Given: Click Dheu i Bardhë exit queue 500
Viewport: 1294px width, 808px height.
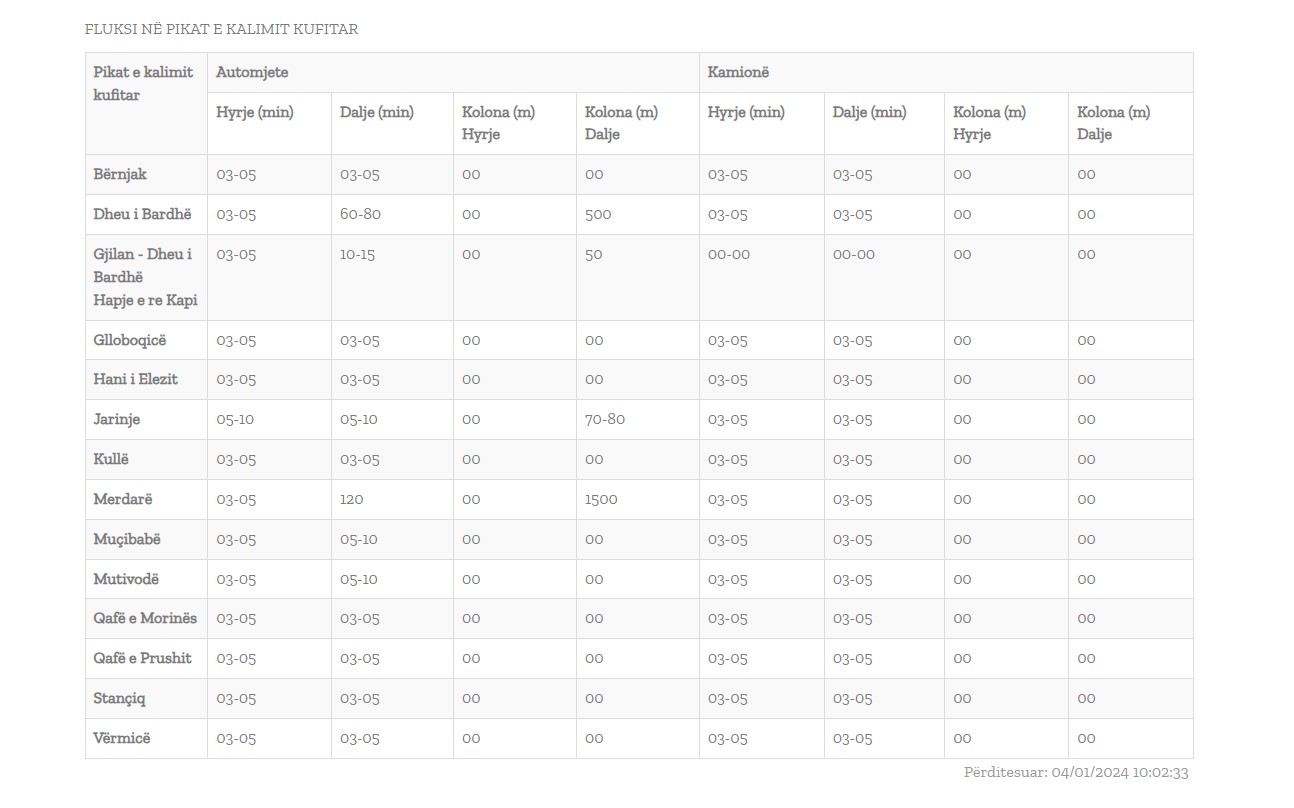Looking at the screenshot, I should tap(598, 214).
